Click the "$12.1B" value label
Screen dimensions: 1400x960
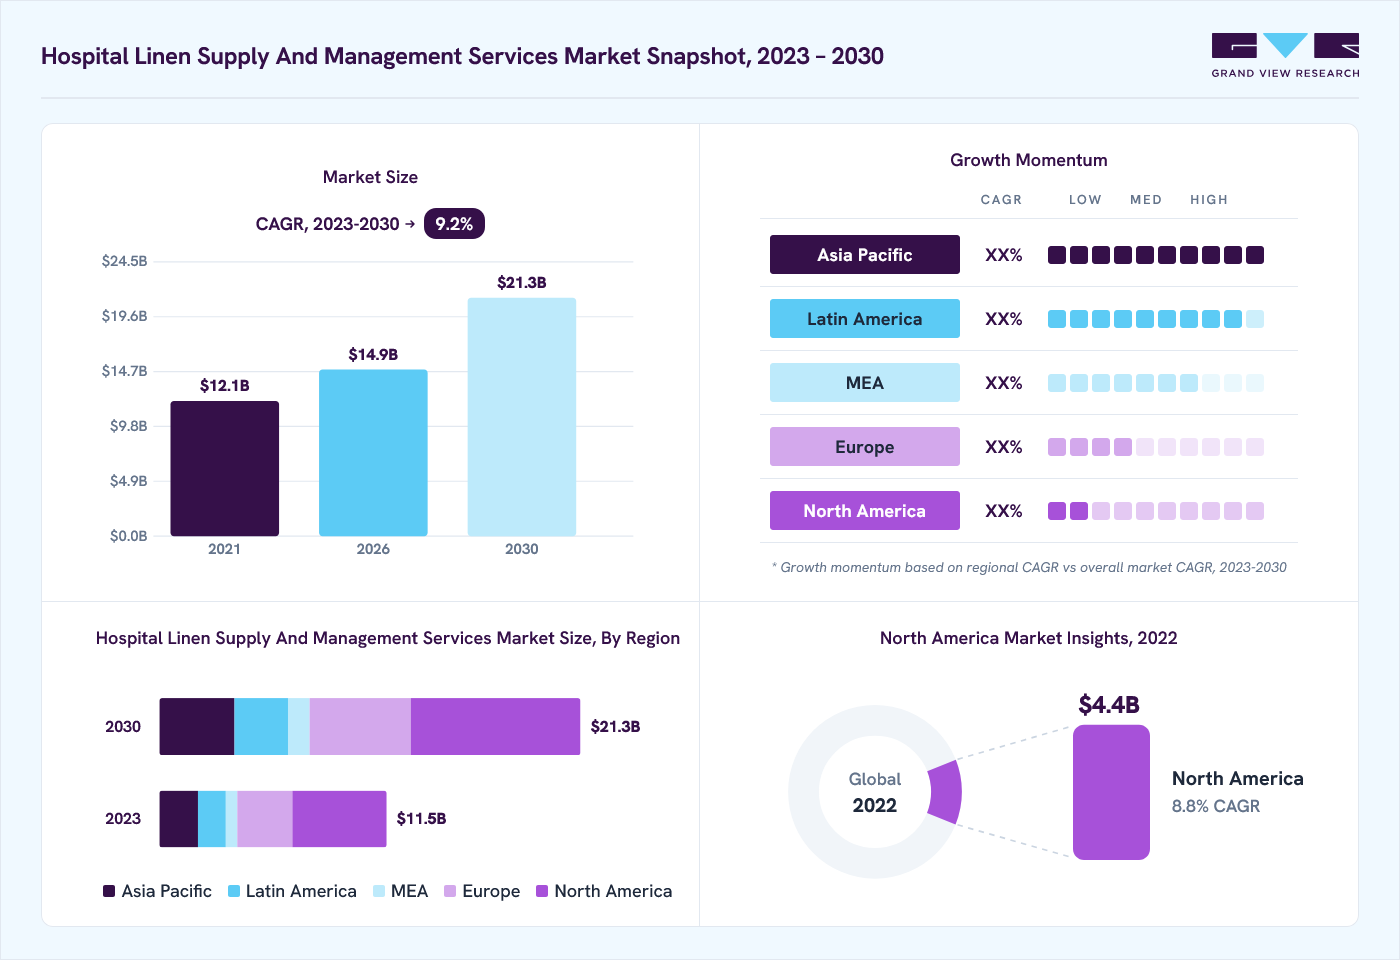coord(225,386)
